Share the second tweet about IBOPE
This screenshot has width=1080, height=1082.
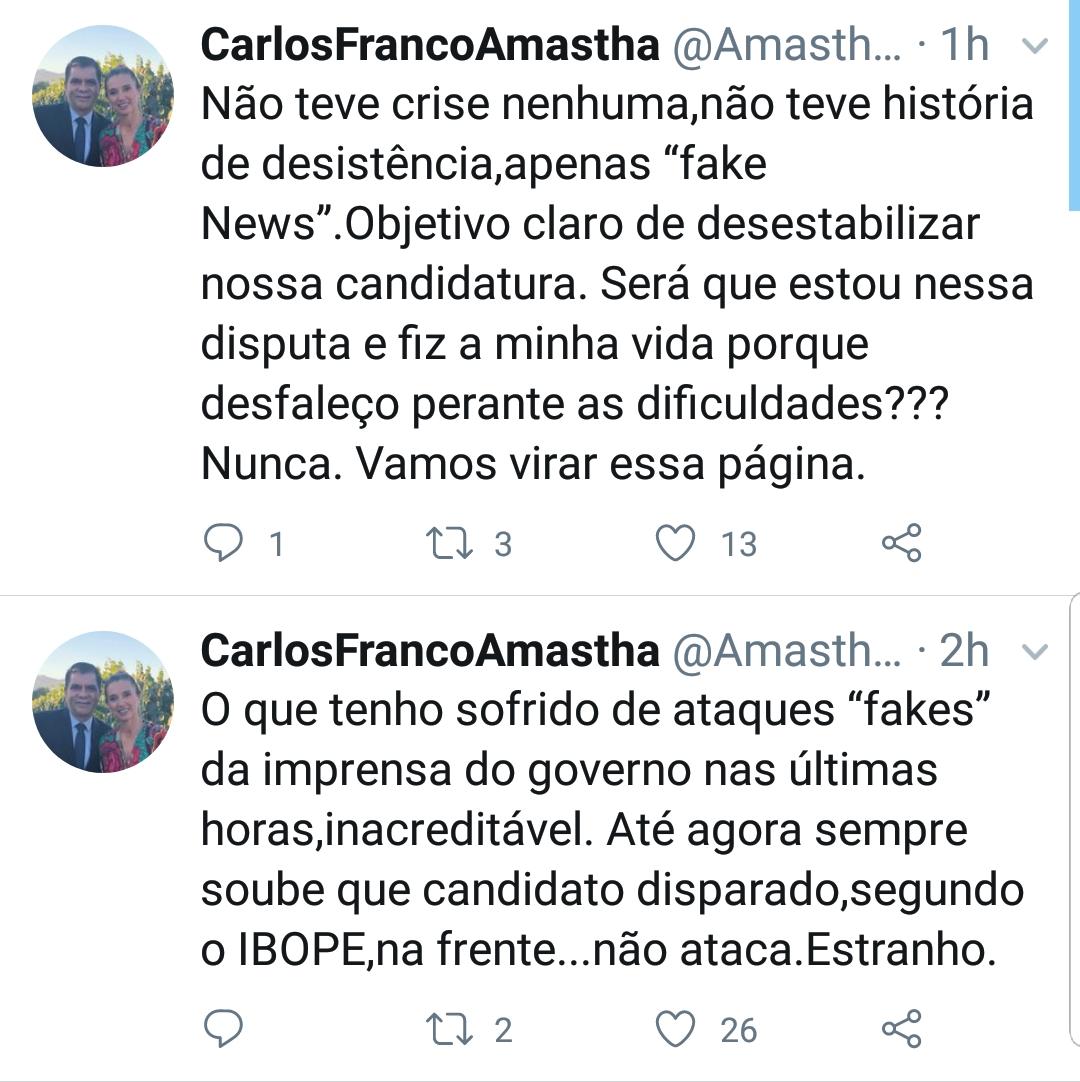click(x=901, y=1029)
